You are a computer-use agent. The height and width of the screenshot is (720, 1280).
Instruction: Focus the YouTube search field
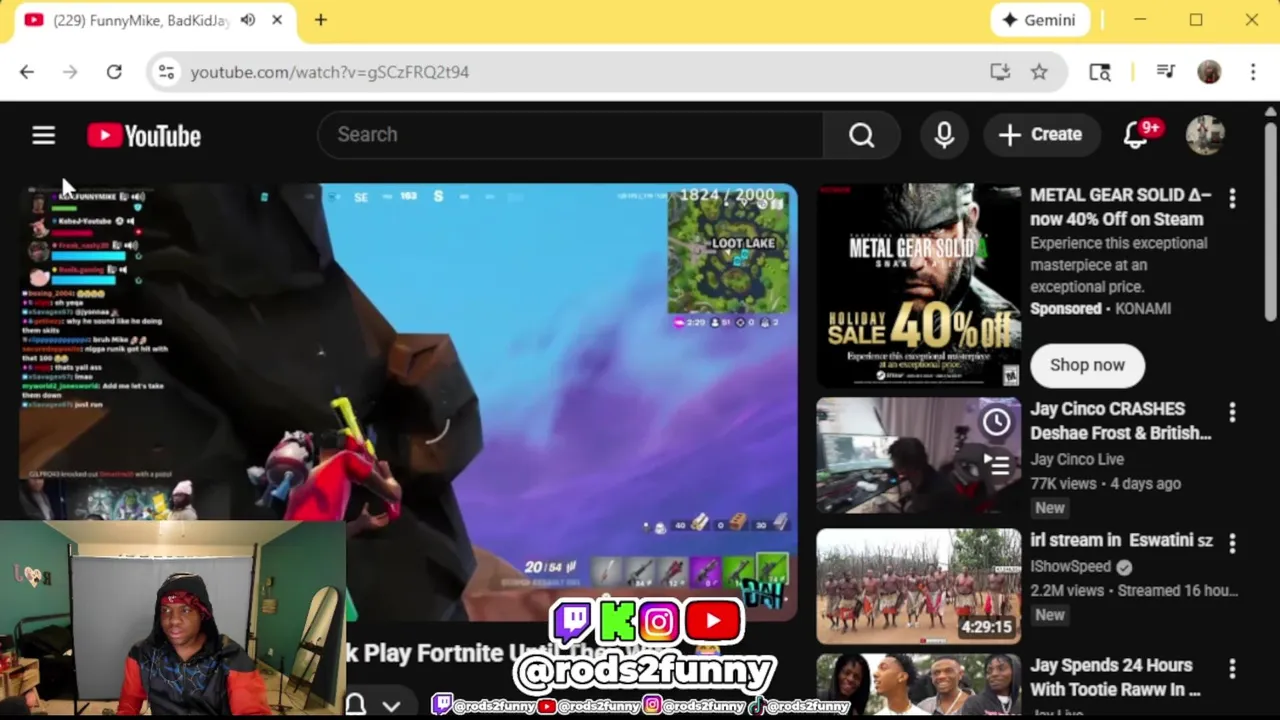tap(570, 135)
